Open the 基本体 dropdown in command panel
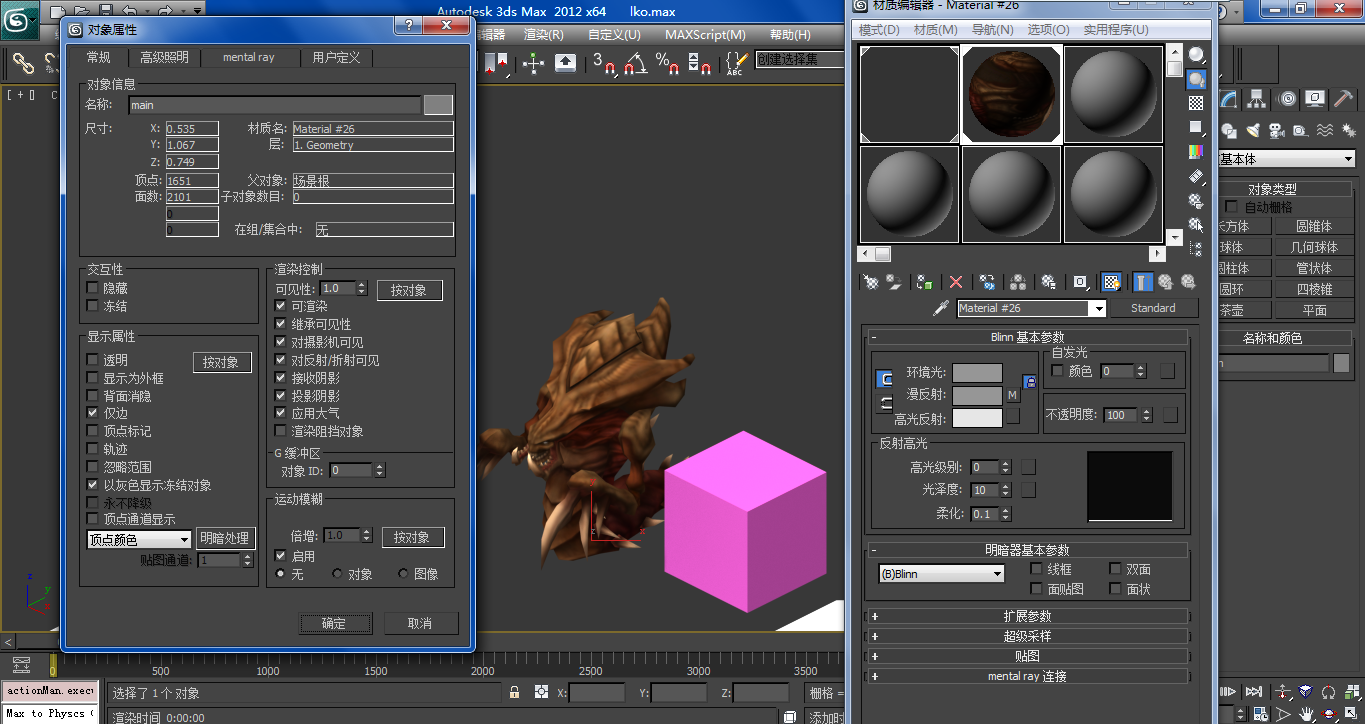 pos(1286,159)
